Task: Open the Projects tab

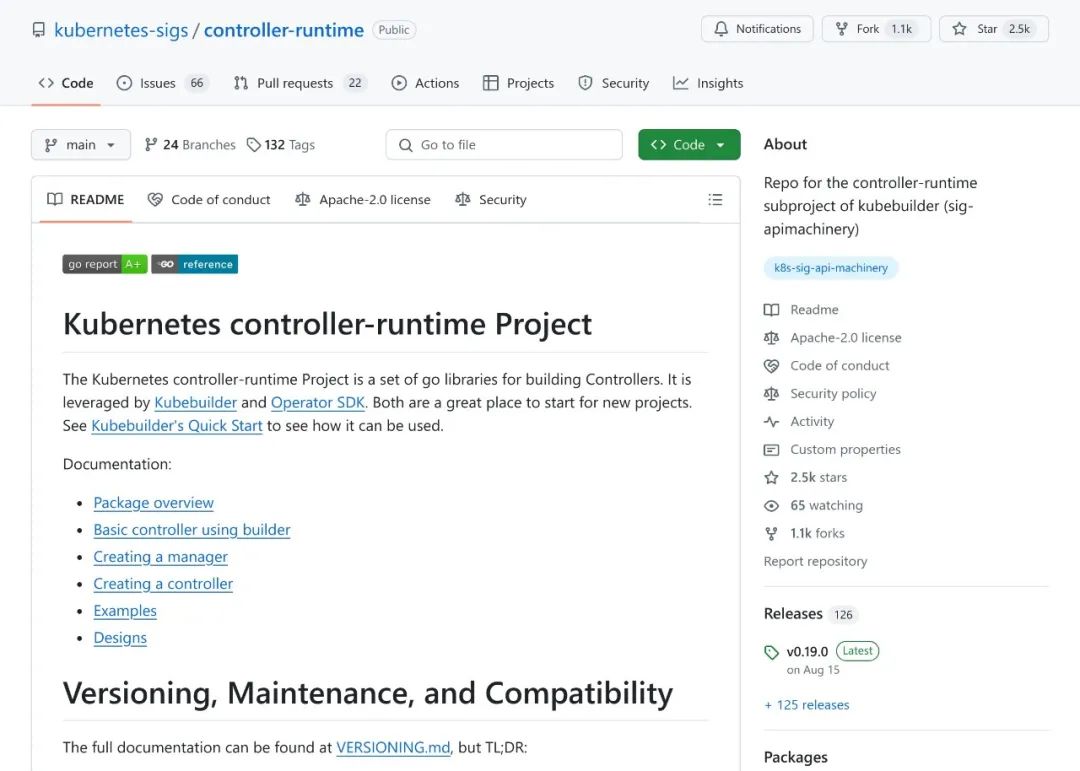Action: click(519, 83)
